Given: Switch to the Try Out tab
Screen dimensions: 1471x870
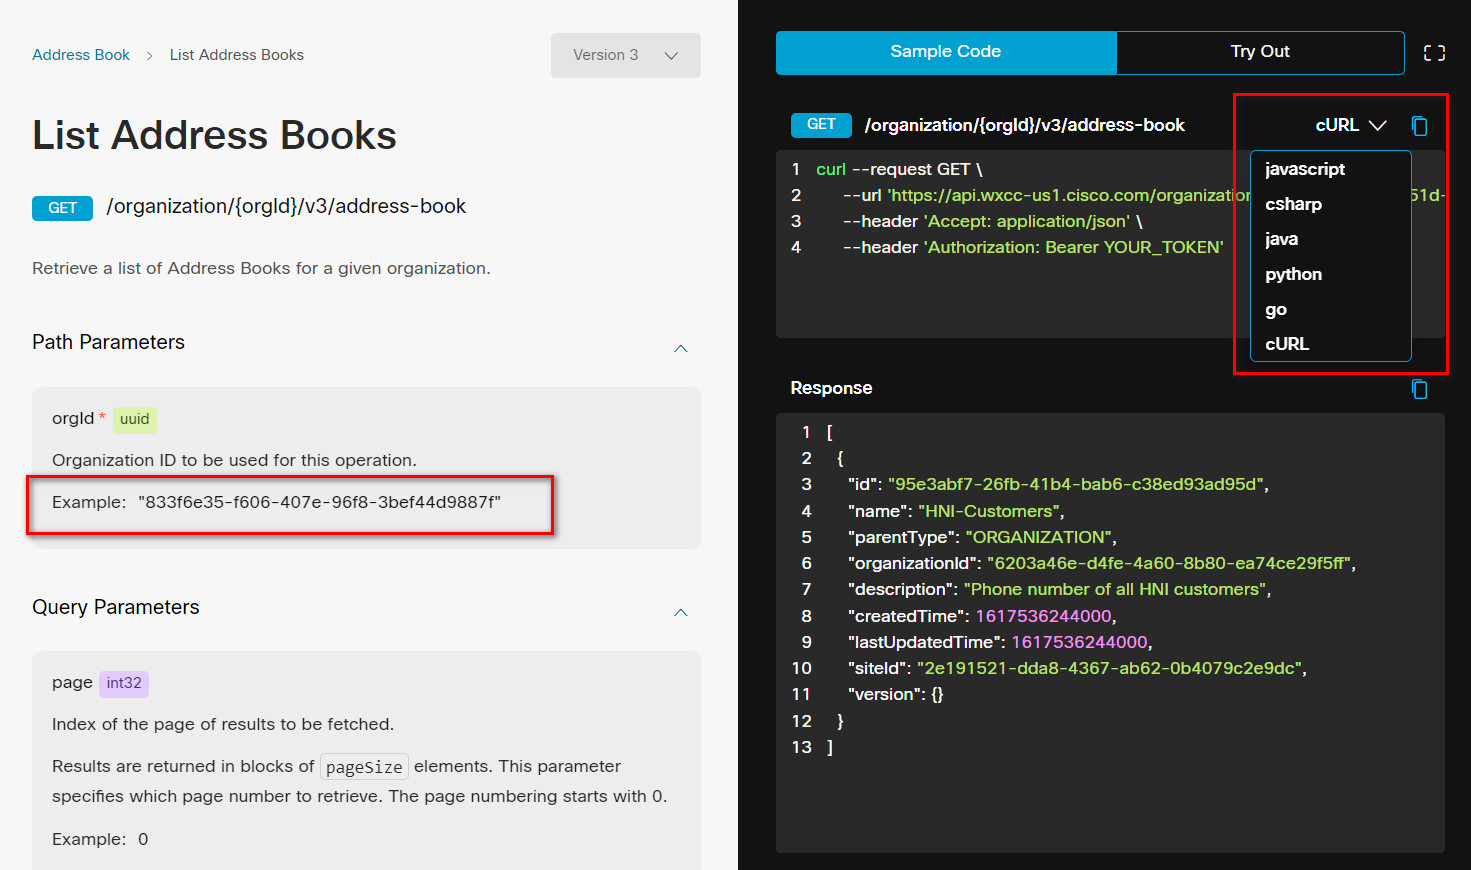Looking at the screenshot, I should coord(1260,52).
